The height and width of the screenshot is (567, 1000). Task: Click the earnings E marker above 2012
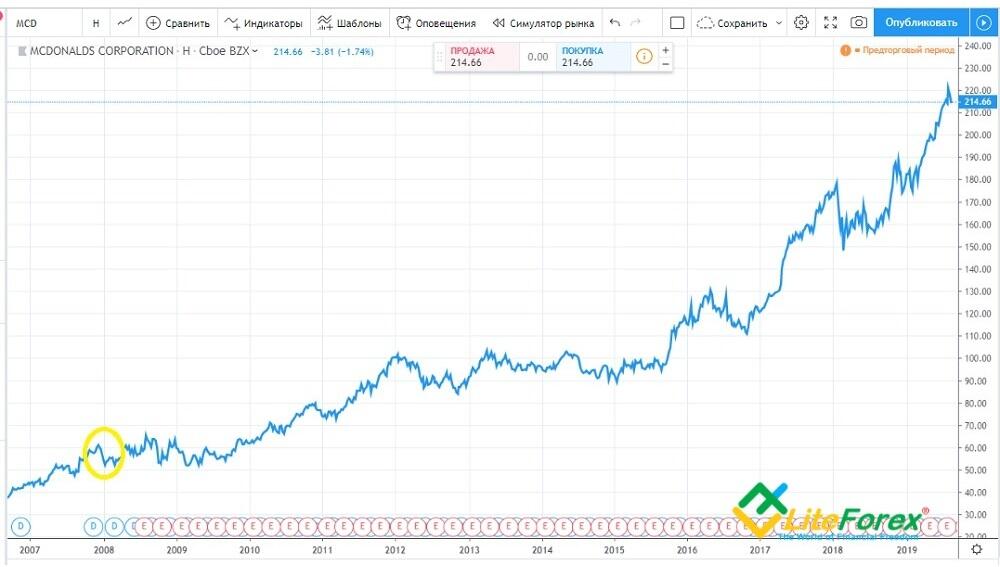tap(399, 526)
